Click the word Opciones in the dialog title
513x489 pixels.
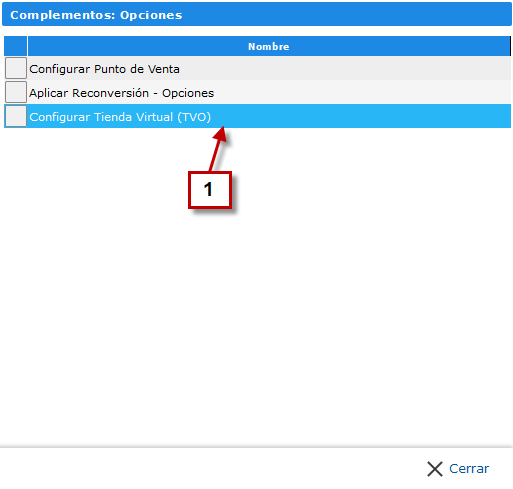[x=151, y=15]
